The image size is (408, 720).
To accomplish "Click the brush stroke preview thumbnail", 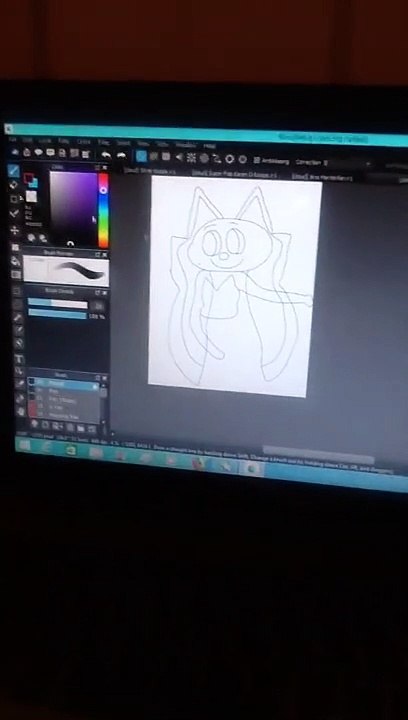I will click(66, 271).
